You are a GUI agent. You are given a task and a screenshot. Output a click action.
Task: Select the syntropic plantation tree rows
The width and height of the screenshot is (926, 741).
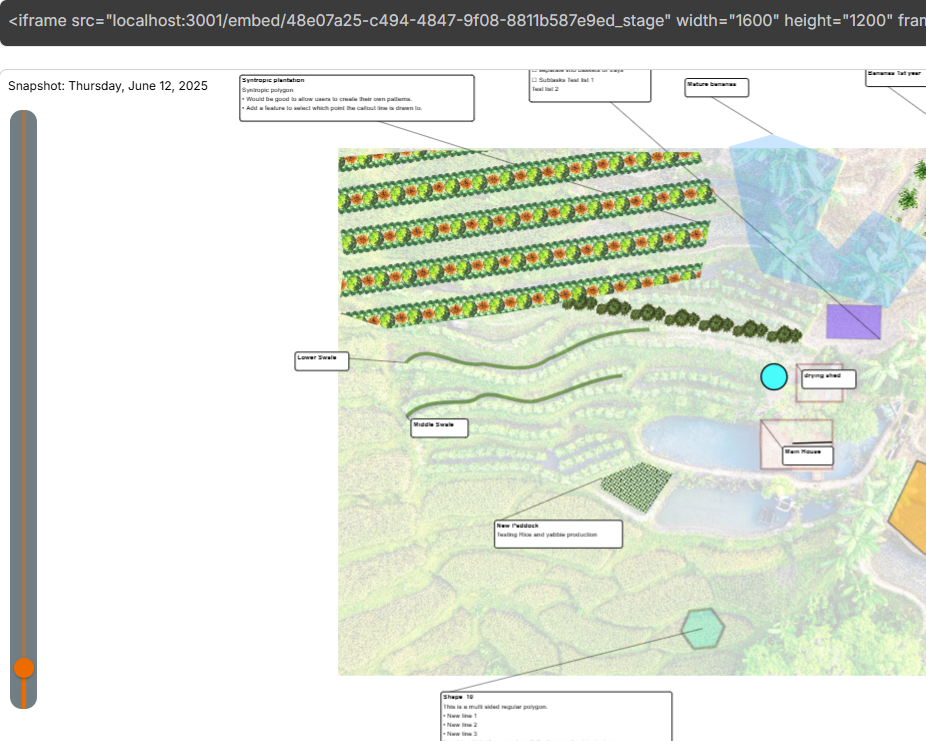tap(520, 235)
